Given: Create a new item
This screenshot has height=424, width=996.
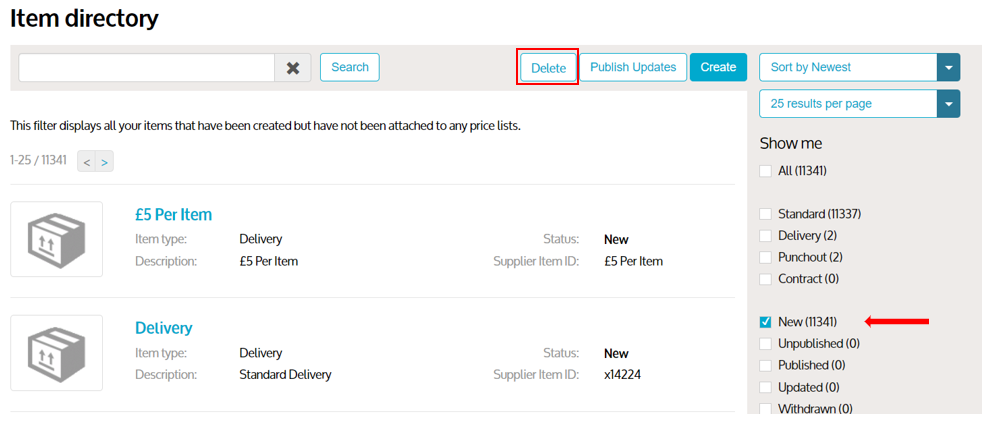Looking at the screenshot, I should pos(718,67).
